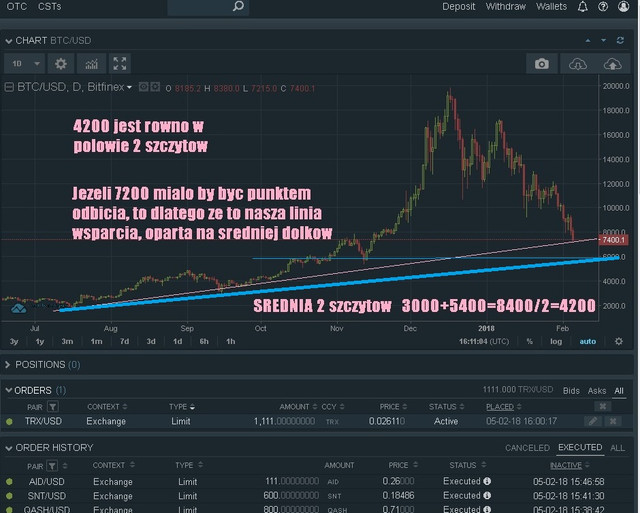
Task: Open the BTC/USD, D, Bitfinex legend dropdown arrow
Action: (129, 87)
